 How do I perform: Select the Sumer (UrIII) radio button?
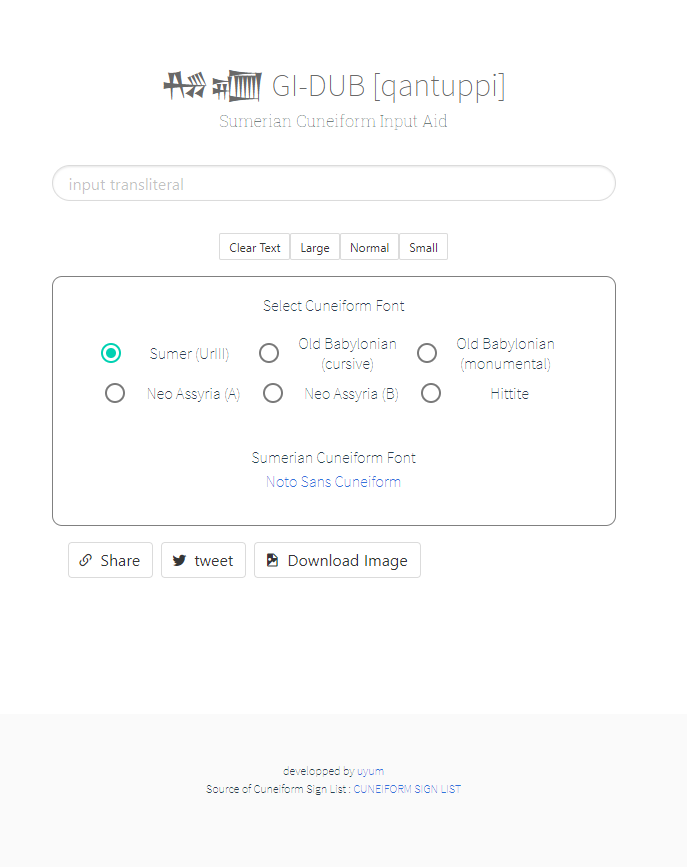pyautogui.click(x=111, y=353)
